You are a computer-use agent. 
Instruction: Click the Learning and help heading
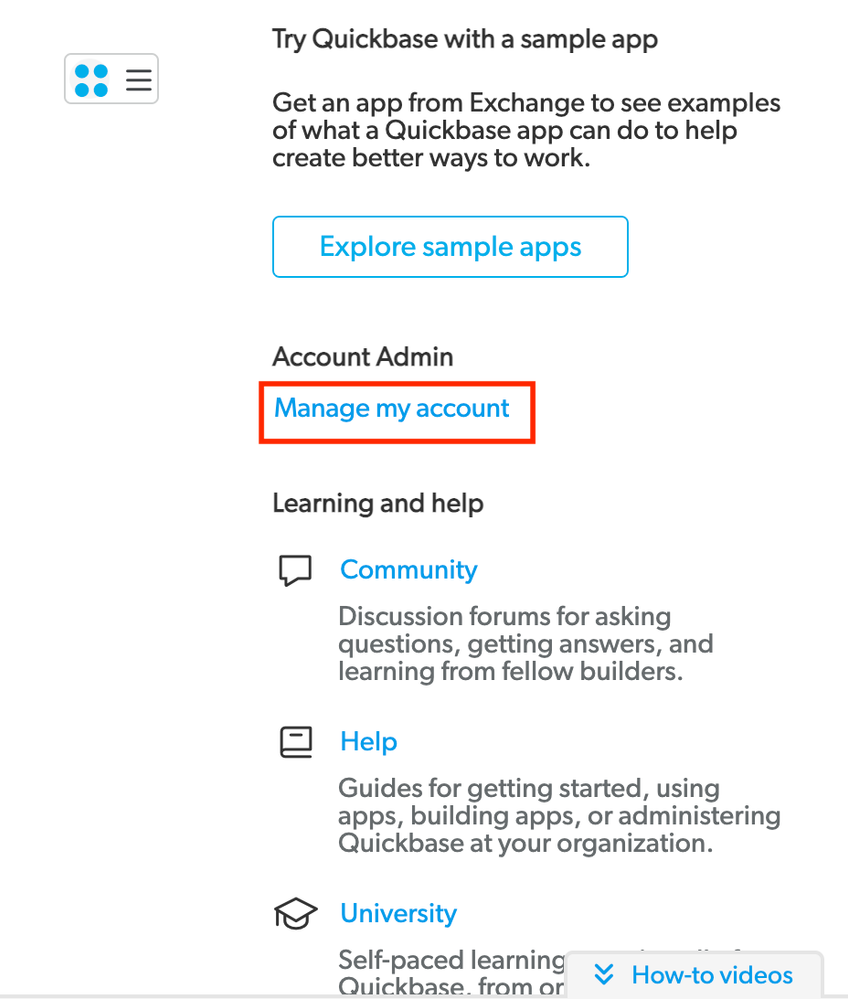pyautogui.click(x=378, y=503)
